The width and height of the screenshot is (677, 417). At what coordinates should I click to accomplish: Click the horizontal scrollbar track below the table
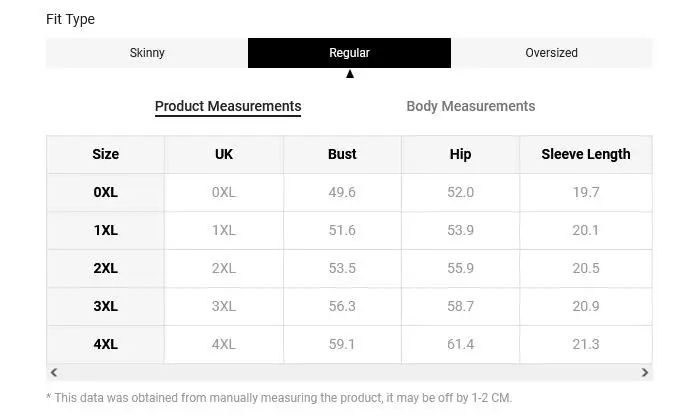point(349,372)
